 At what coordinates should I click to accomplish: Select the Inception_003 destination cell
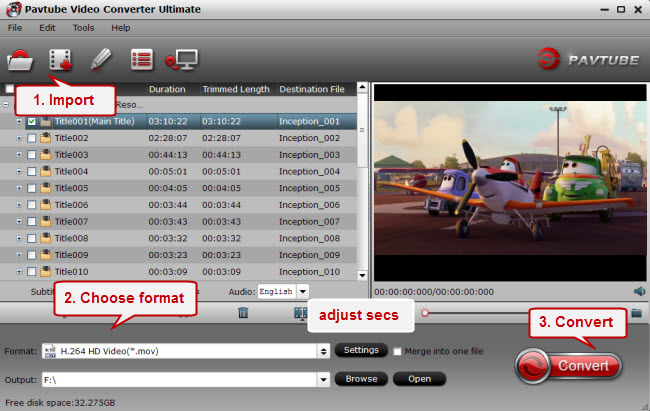[x=309, y=155]
